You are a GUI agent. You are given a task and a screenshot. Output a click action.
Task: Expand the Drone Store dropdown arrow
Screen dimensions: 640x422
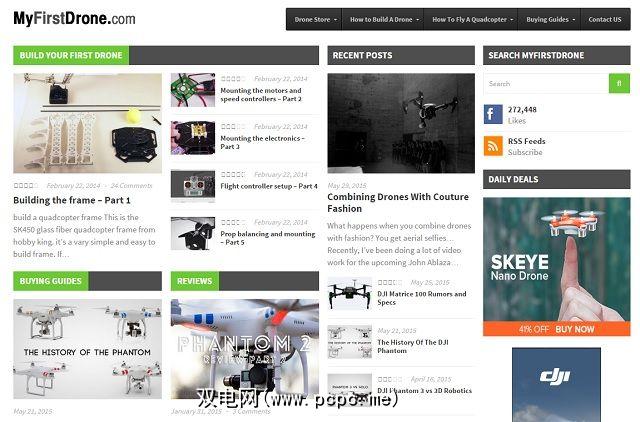[336, 20]
